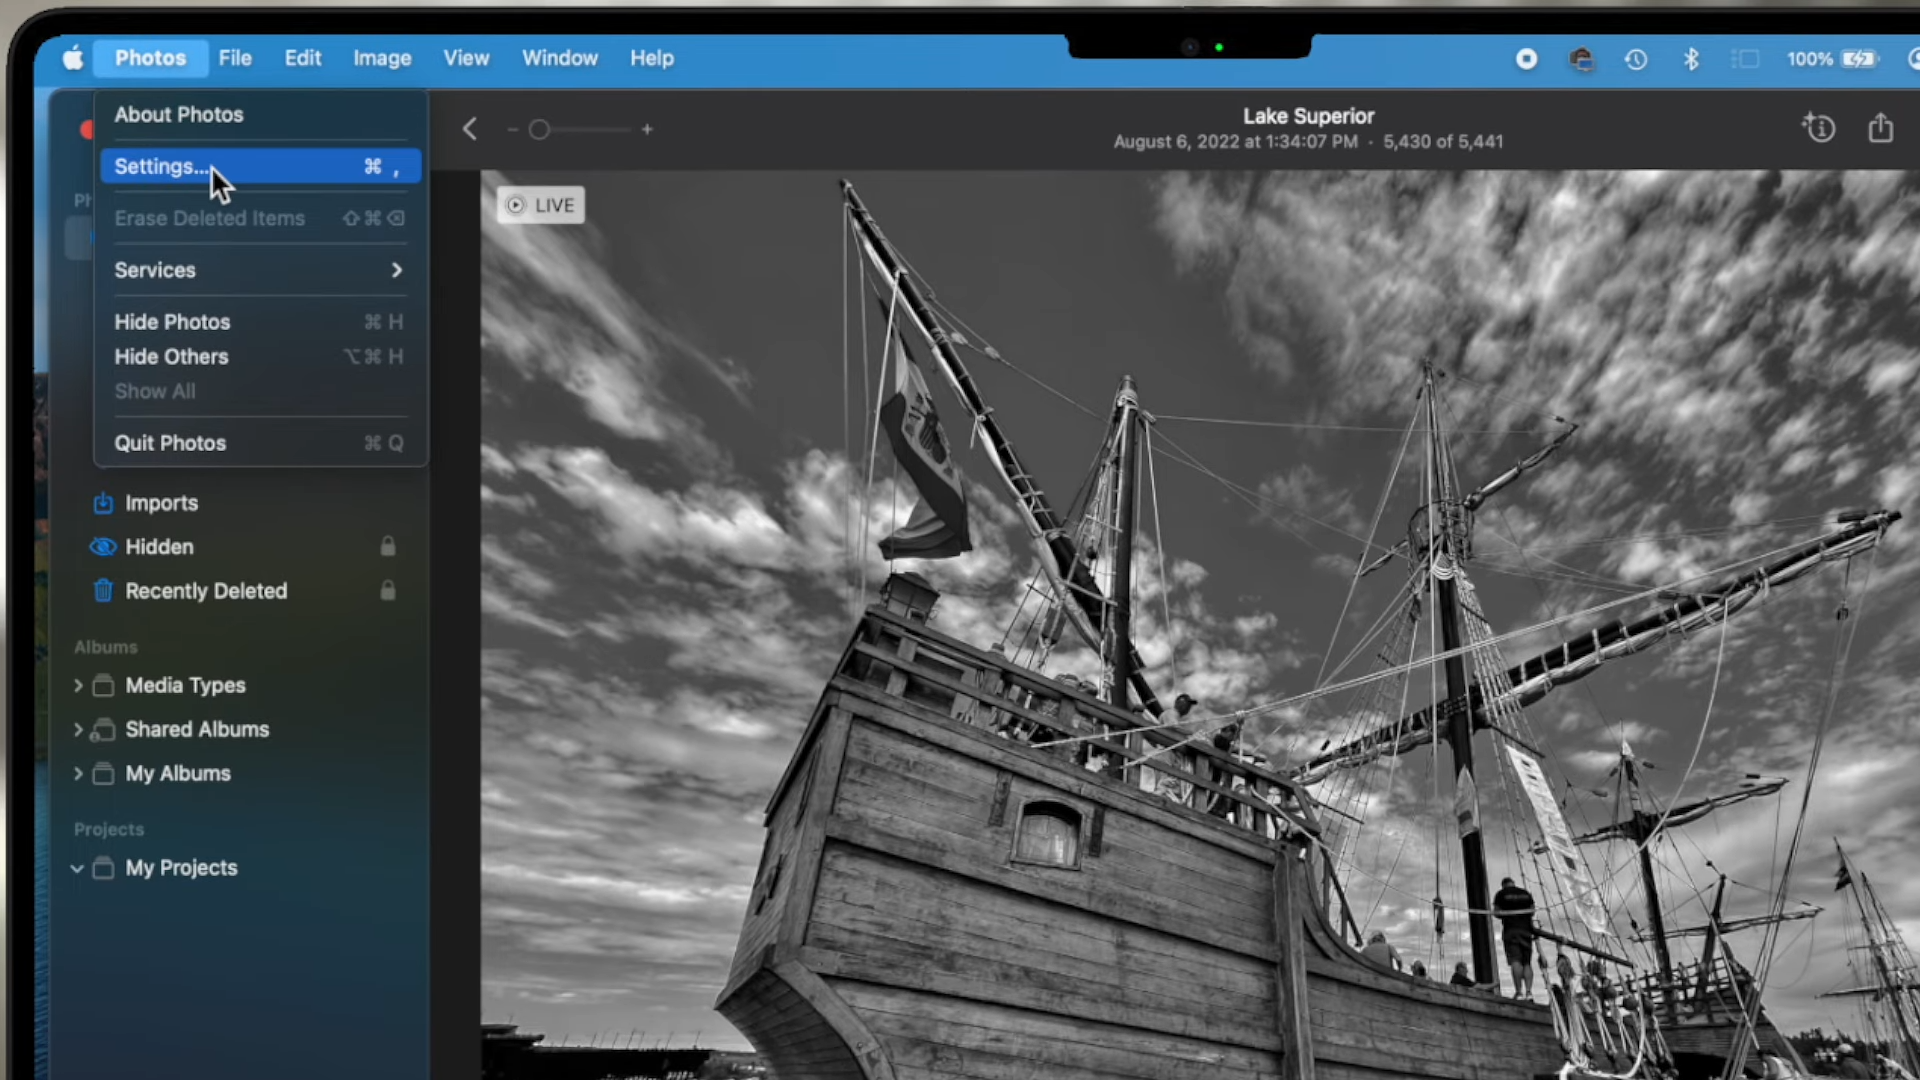
Task: Collapse the My Projects folder
Action: coord(77,868)
